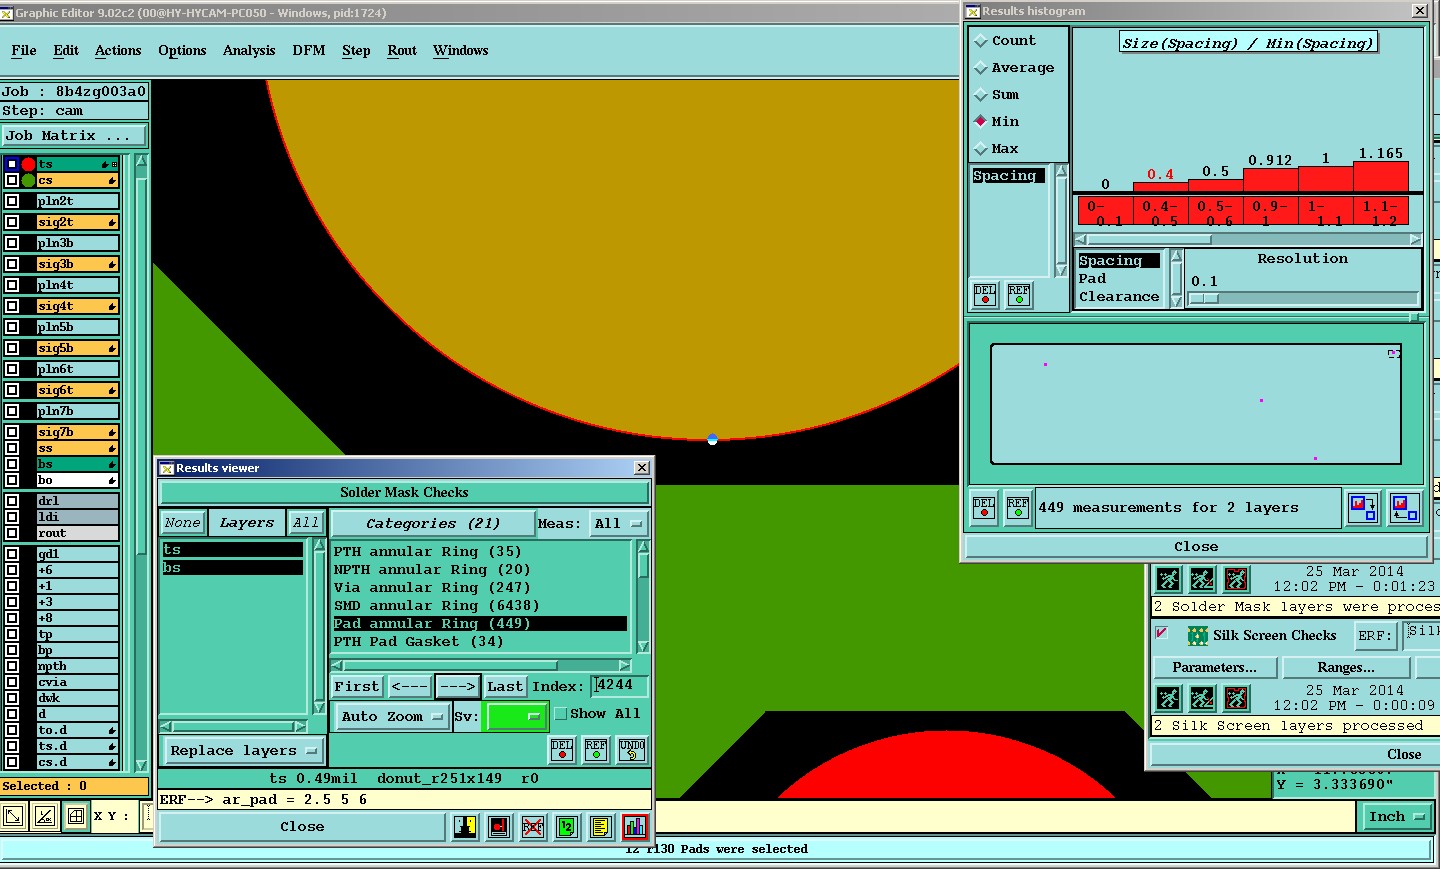1440x869 pixels.
Task: Click Parameters... button under Silk Screen Checks
Action: click(1215, 667)
